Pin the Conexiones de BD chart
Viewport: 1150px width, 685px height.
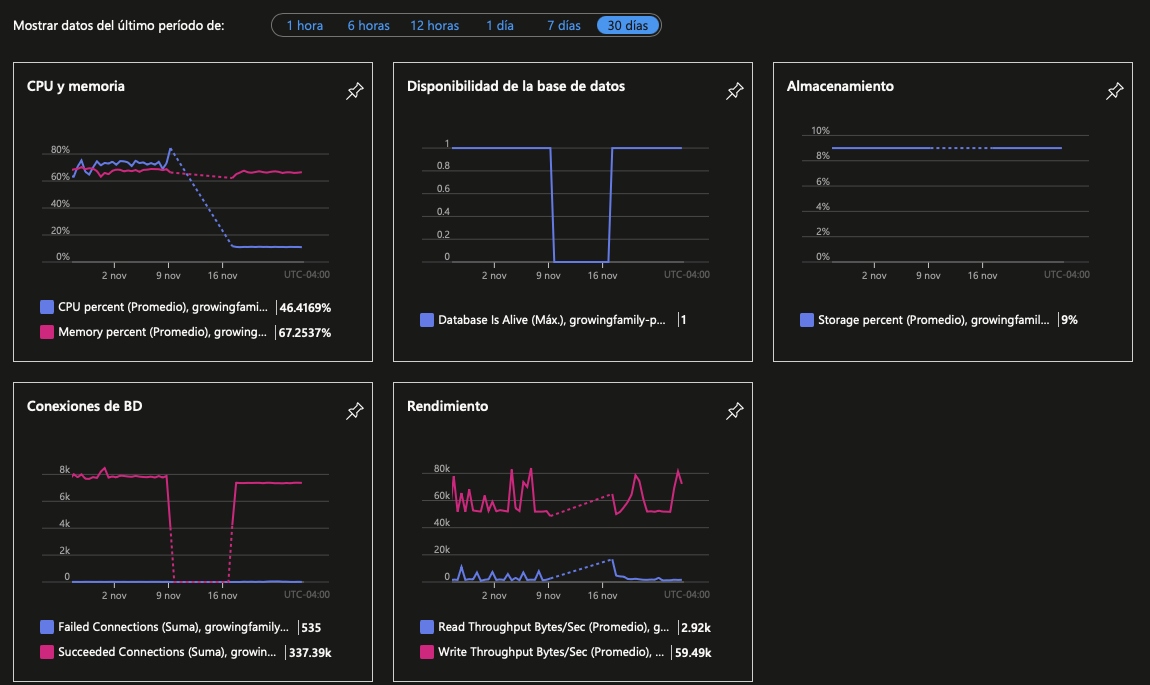click(x=354, y=411)
